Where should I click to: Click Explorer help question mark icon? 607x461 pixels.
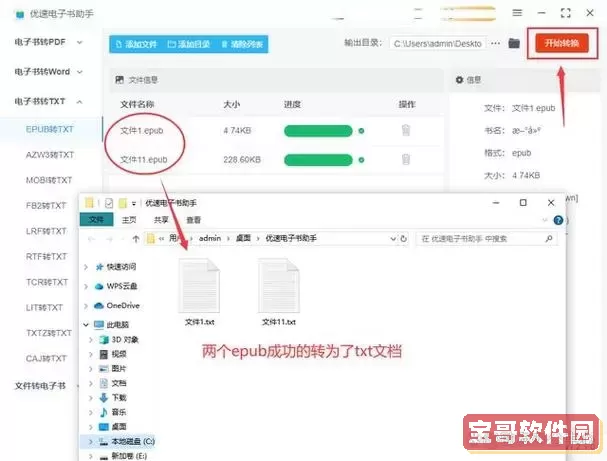click(x=558, y=220)
